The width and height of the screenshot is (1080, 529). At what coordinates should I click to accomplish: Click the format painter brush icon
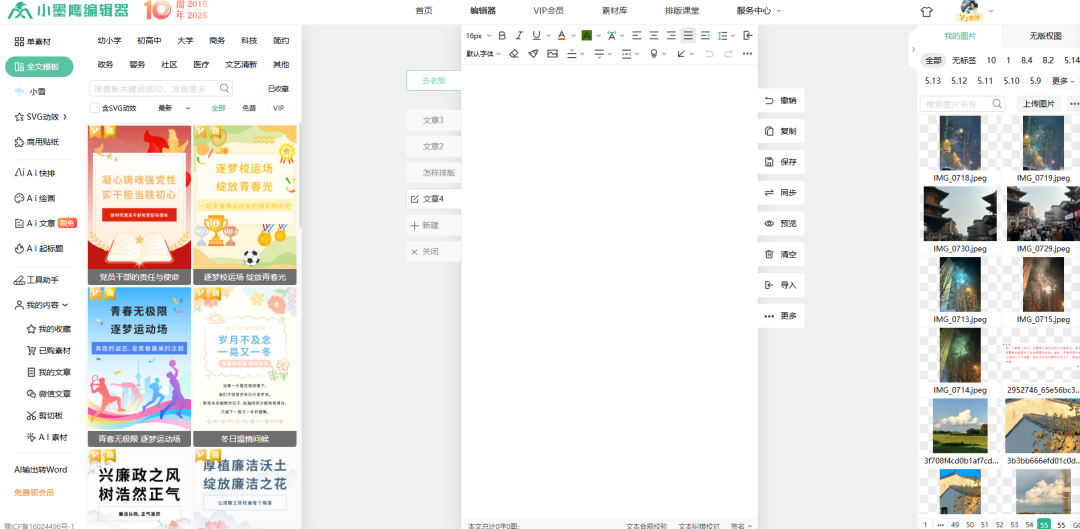tap(533, 54)
